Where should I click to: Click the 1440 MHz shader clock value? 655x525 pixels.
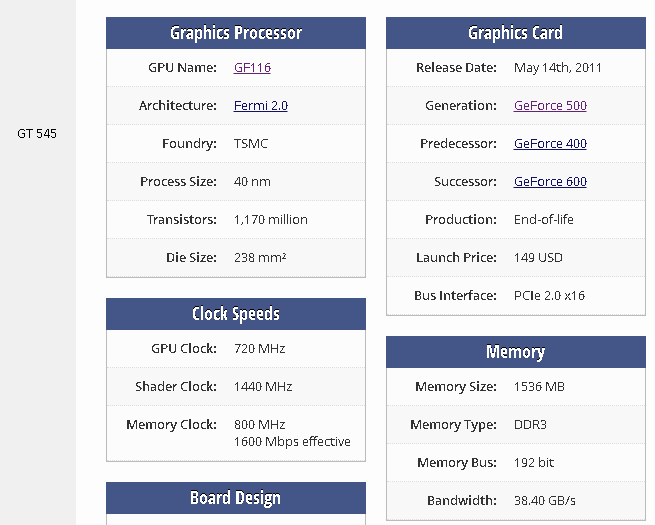tap(263, 387)
